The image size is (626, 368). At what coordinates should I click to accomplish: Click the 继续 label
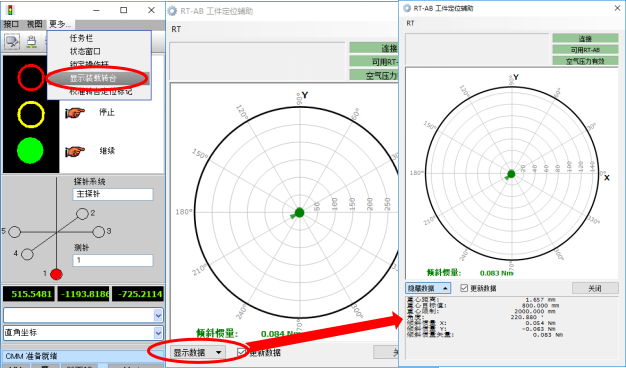pos(107,151)
